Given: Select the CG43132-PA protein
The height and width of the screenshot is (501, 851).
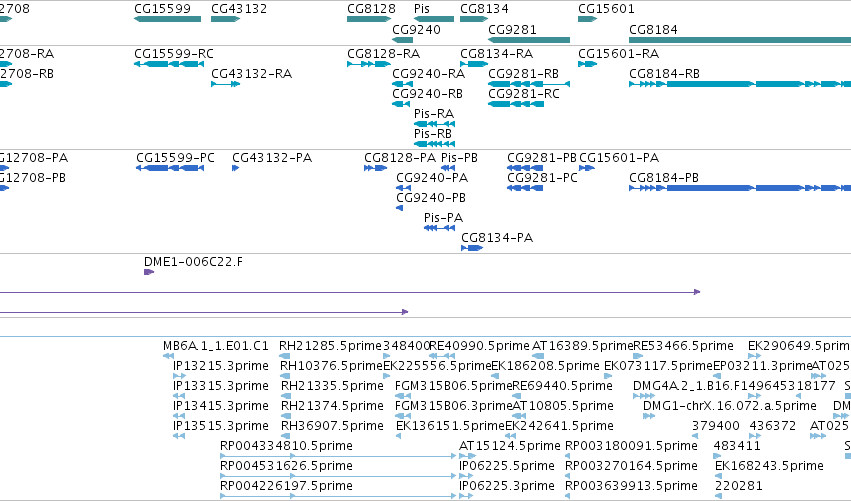Looking at the screenshot, I should click(x=236, y=168).
